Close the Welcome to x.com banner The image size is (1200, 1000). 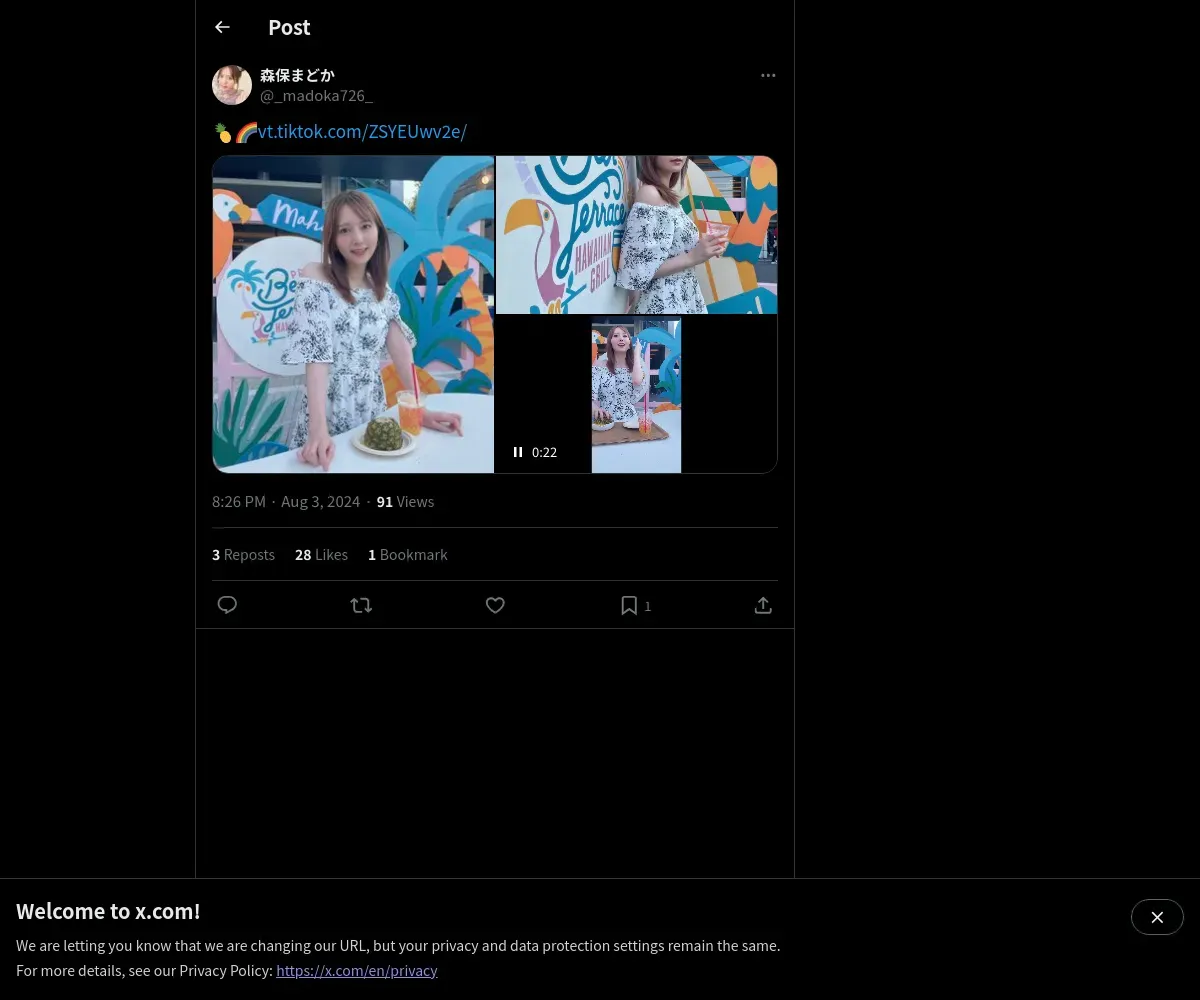1157,917
